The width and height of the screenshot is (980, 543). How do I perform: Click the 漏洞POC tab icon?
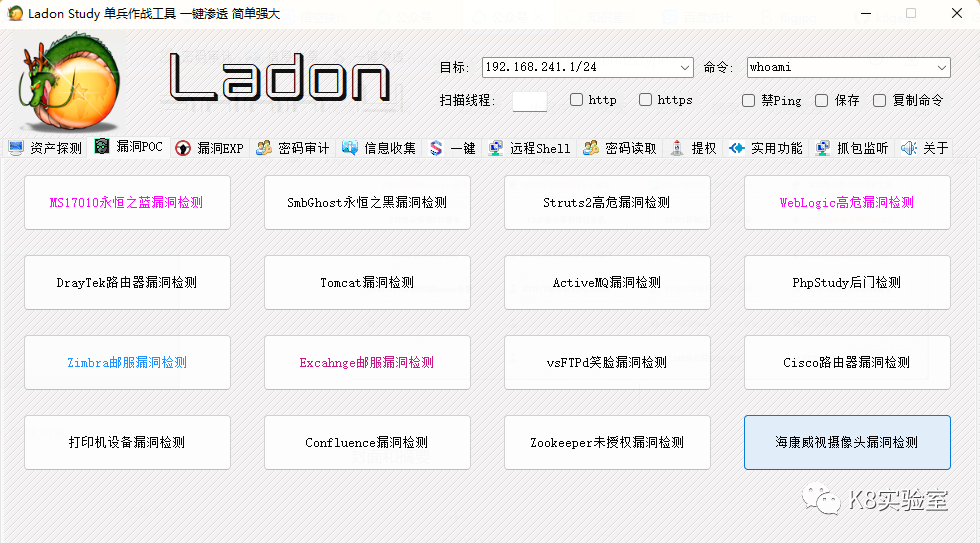(x=102, y=146)
